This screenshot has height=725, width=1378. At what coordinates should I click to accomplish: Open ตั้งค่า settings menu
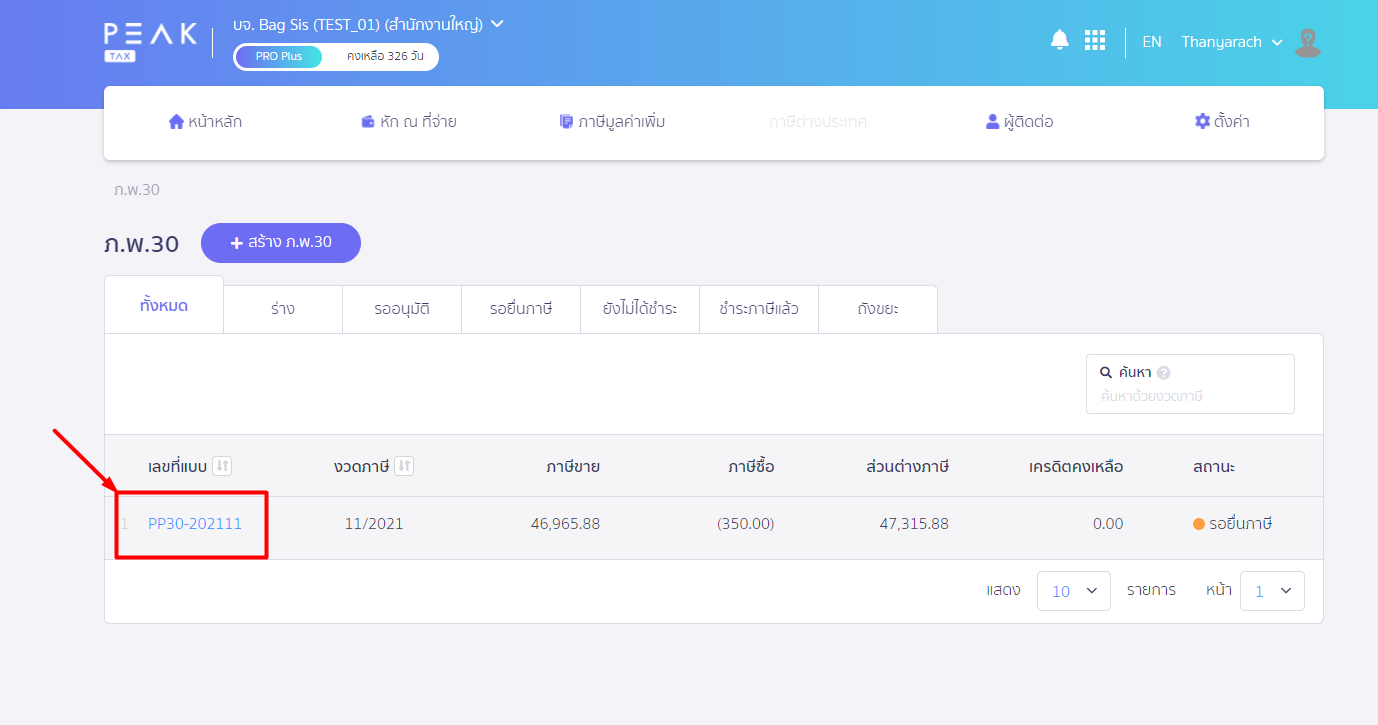[1222, 122]
